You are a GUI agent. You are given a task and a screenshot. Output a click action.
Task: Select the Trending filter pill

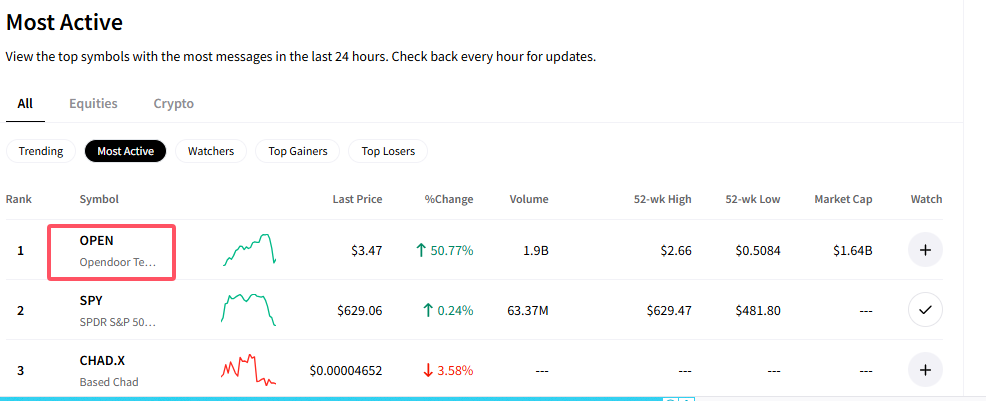[41, 151]
